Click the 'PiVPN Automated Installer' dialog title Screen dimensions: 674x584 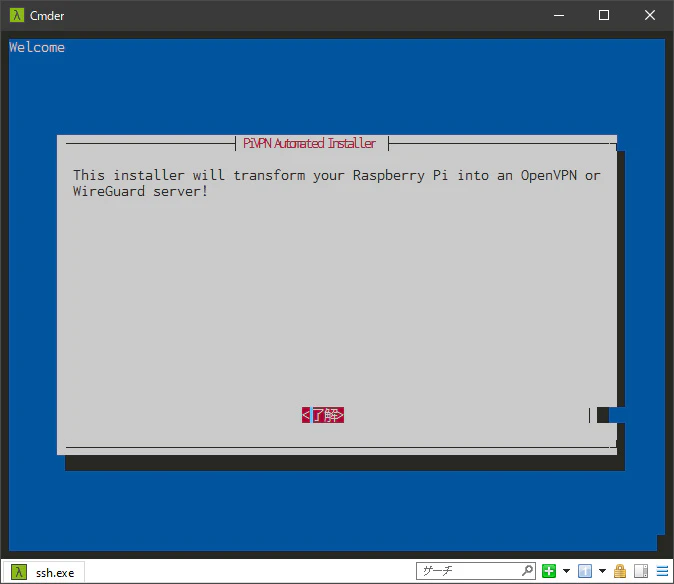tap(309, 143)
